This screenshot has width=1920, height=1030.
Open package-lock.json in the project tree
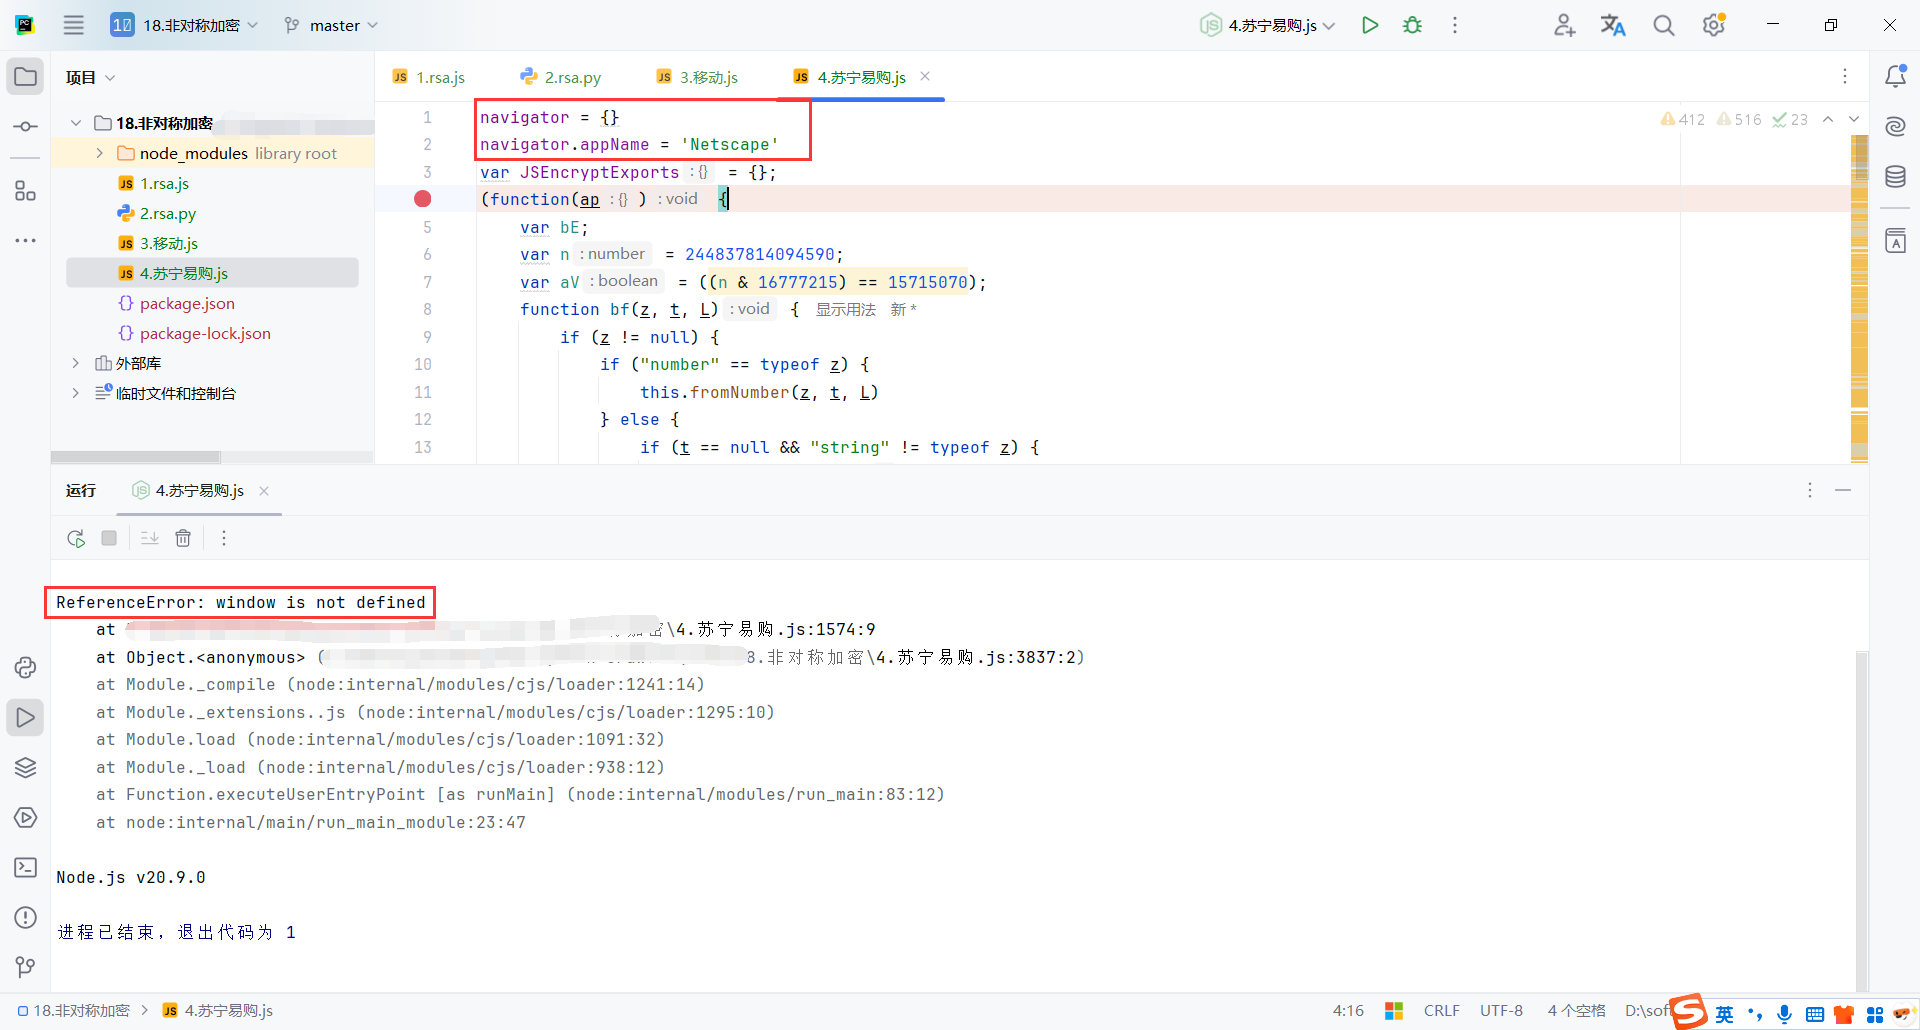point(205,333)
